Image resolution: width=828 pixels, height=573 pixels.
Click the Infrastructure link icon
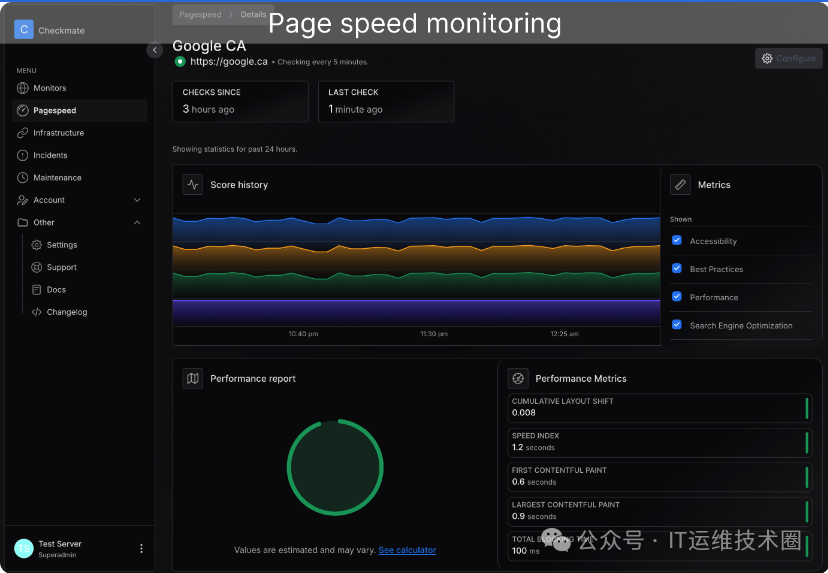coord(23,133)
